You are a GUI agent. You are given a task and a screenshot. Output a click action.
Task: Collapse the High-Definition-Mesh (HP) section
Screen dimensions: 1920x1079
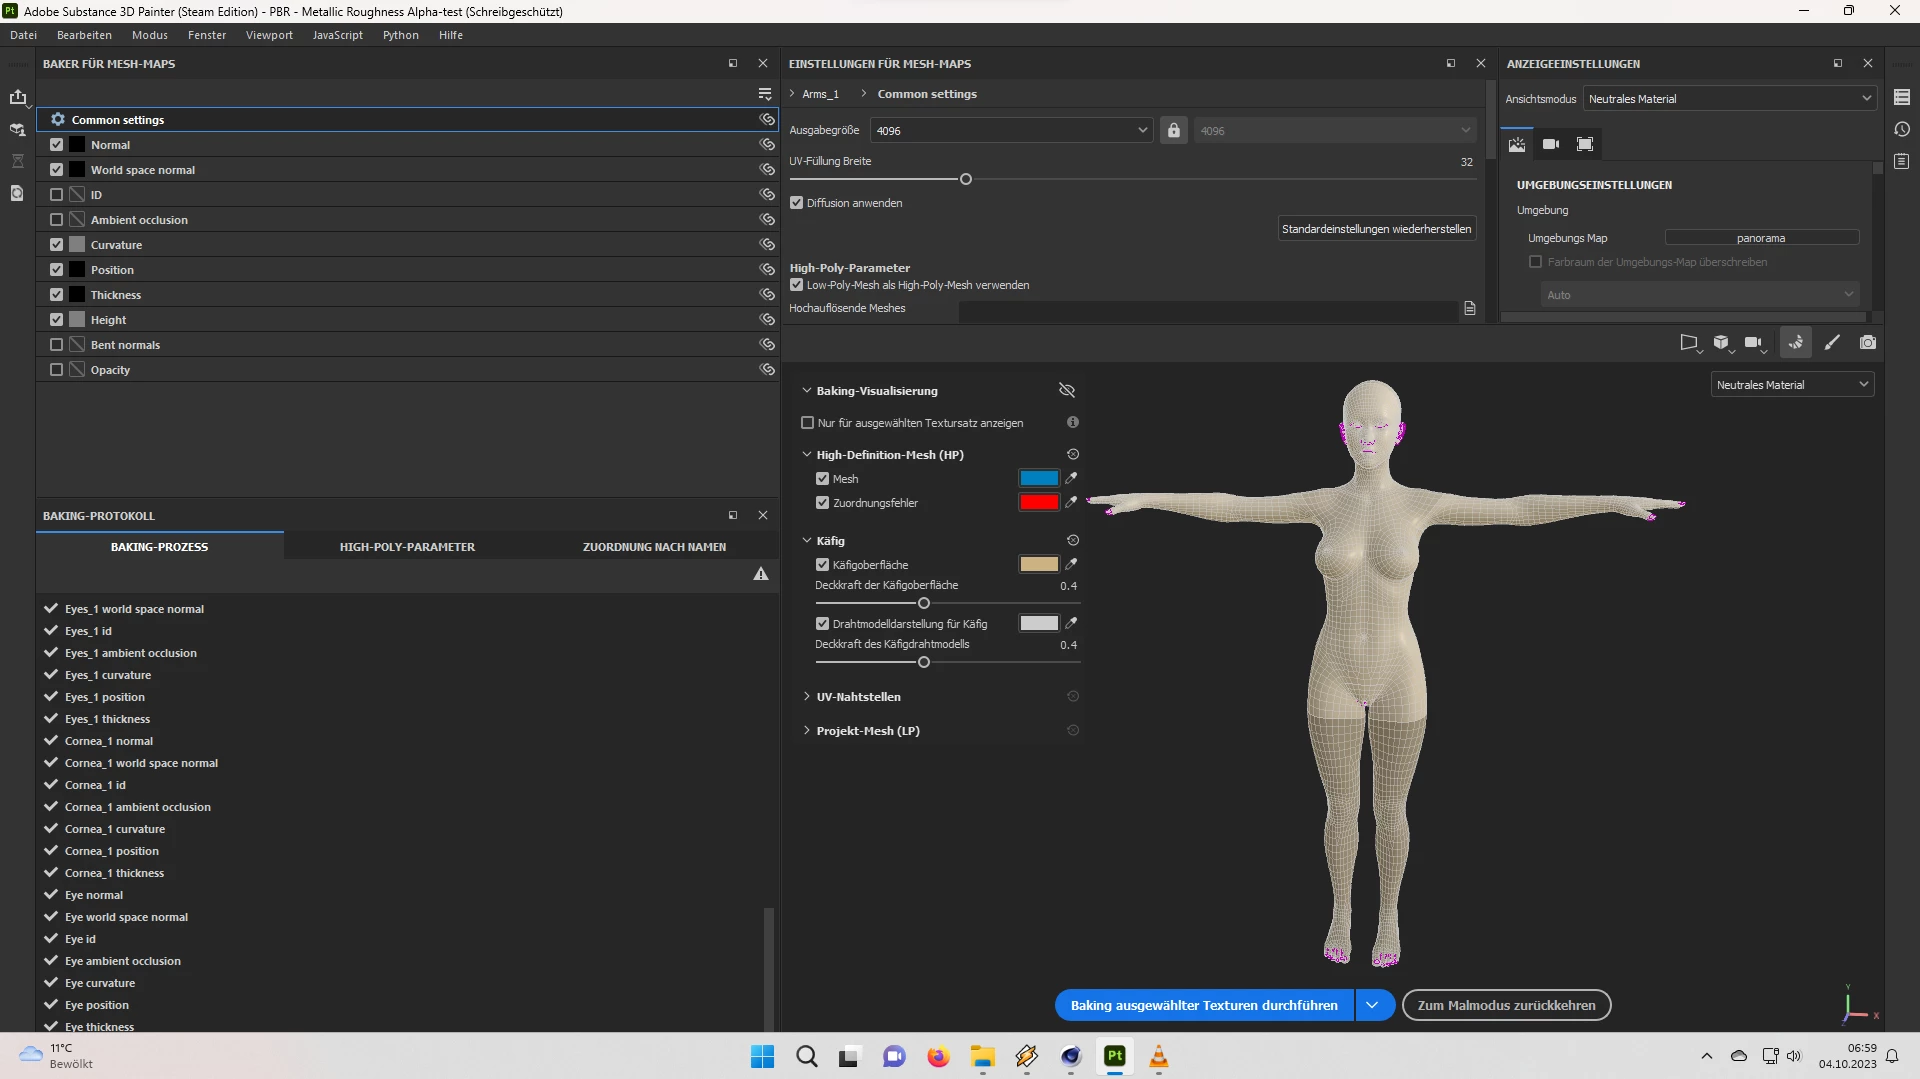(x=807, y=455)
